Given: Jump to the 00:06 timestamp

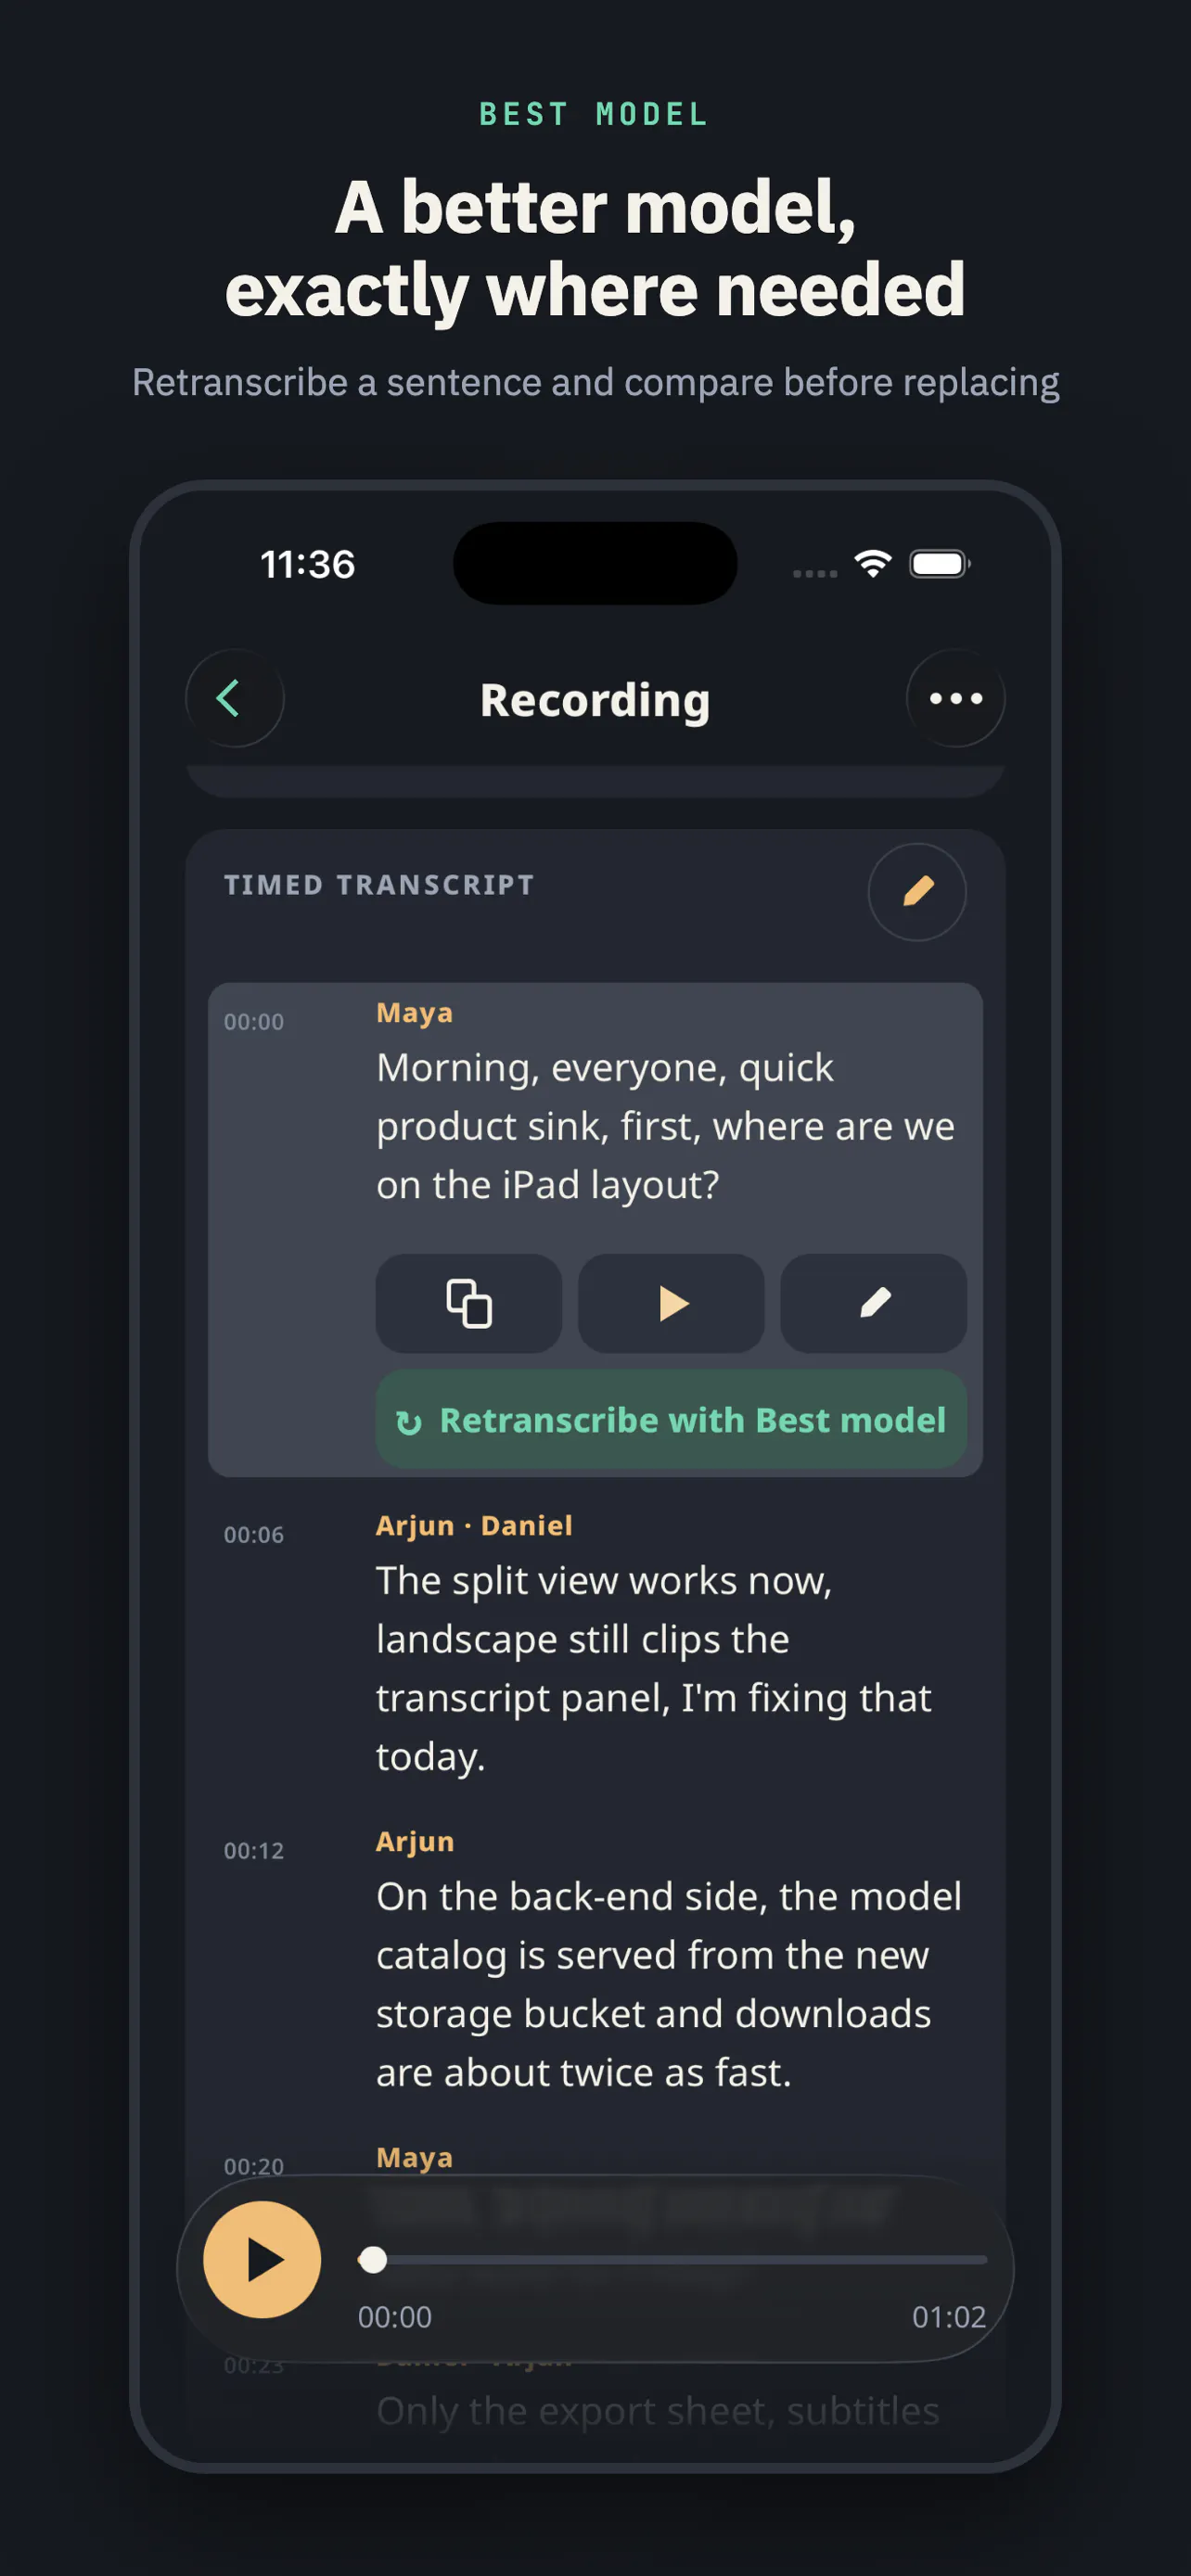Looking at the screenshot, I should pyautogui.click(x=254, y=1535).
